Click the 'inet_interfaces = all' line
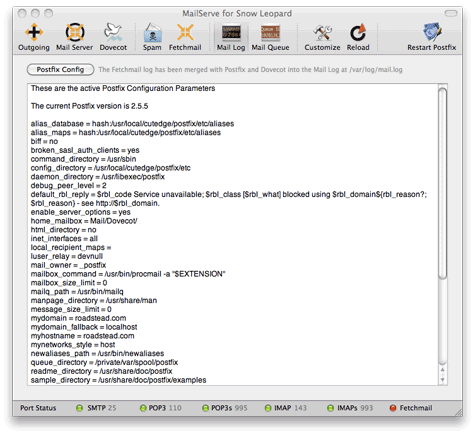Image resolution: width=475 pixels, height=435 pixels. [64, 238]
